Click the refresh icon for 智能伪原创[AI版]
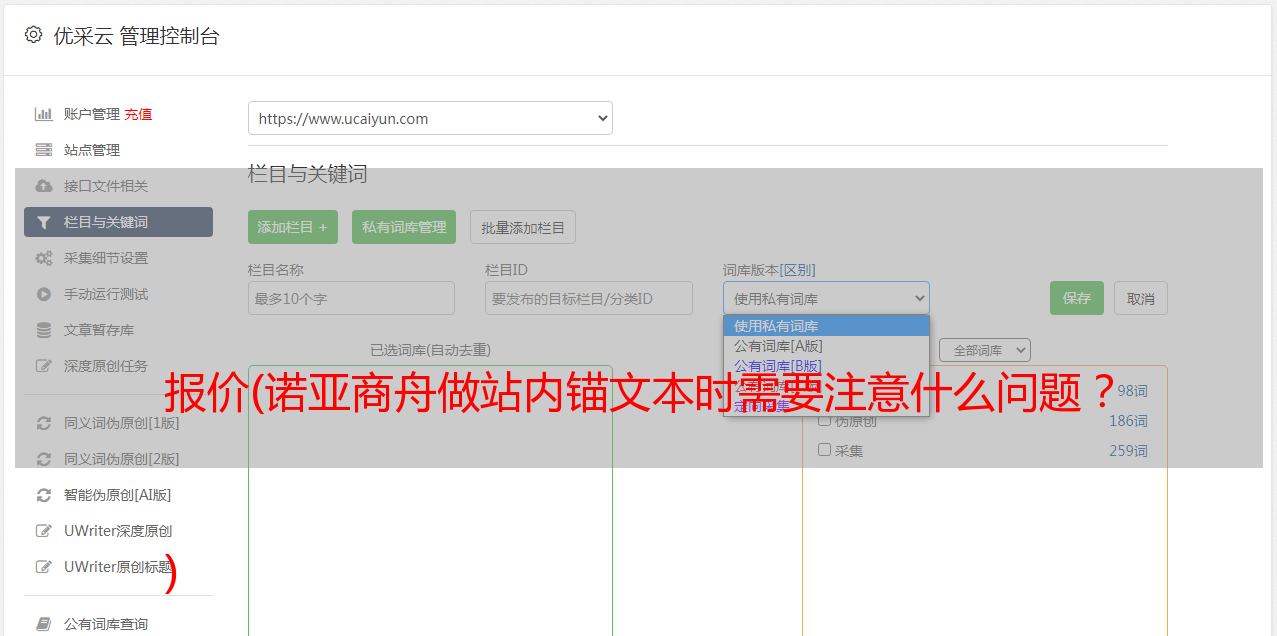The image size is (1277, 636). [44, 495]
